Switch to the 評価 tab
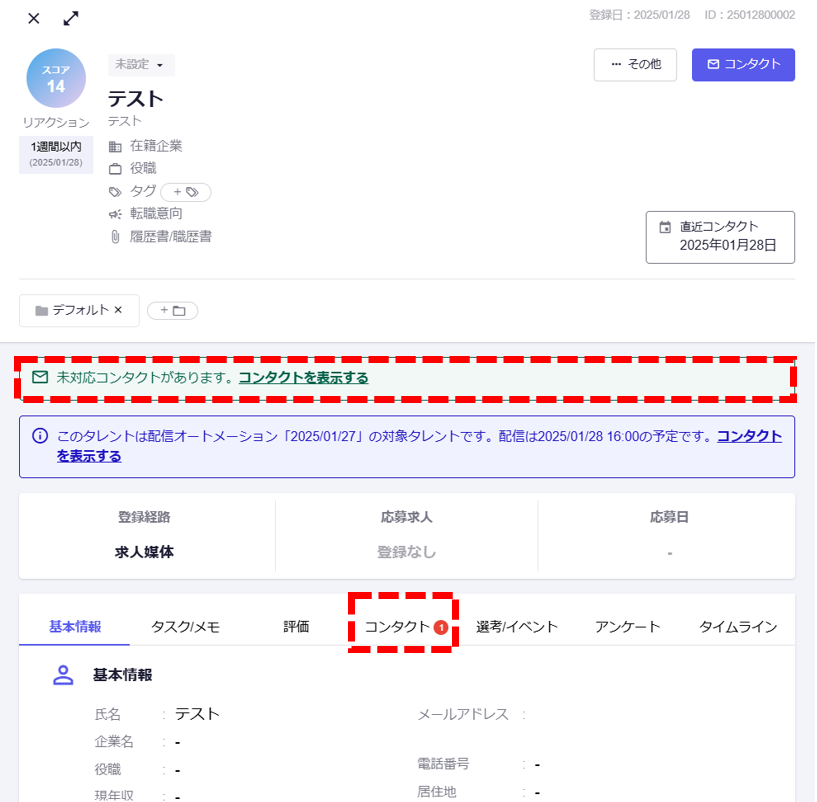 point(296,627)
